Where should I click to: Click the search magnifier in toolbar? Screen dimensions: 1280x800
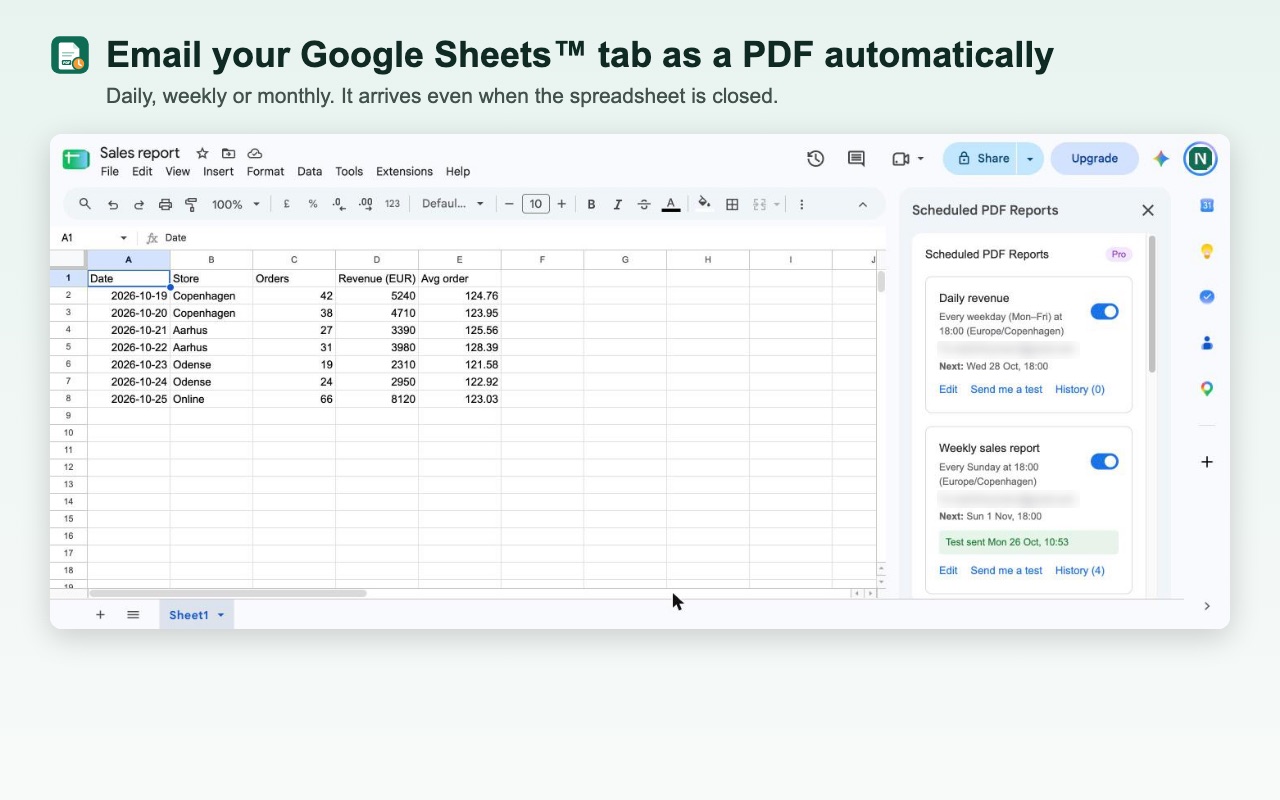[85, 204]
